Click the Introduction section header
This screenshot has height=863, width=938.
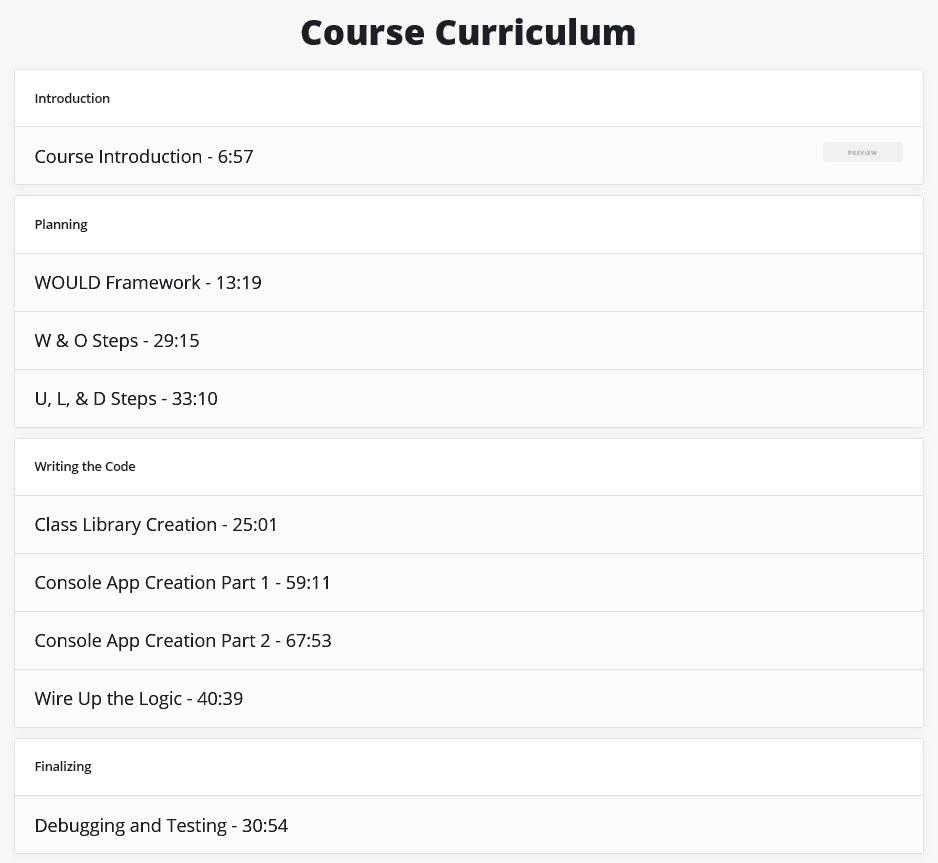[469, 98]
